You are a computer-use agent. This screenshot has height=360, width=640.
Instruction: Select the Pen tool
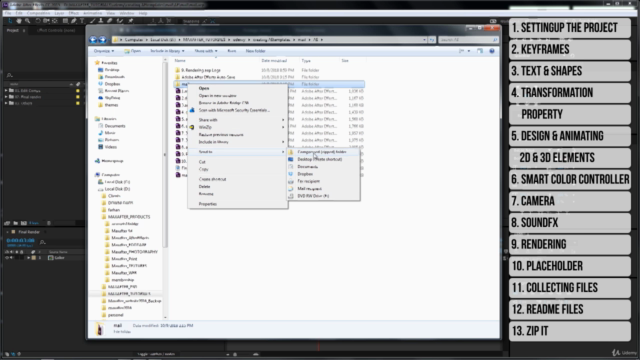coord(73,21)
